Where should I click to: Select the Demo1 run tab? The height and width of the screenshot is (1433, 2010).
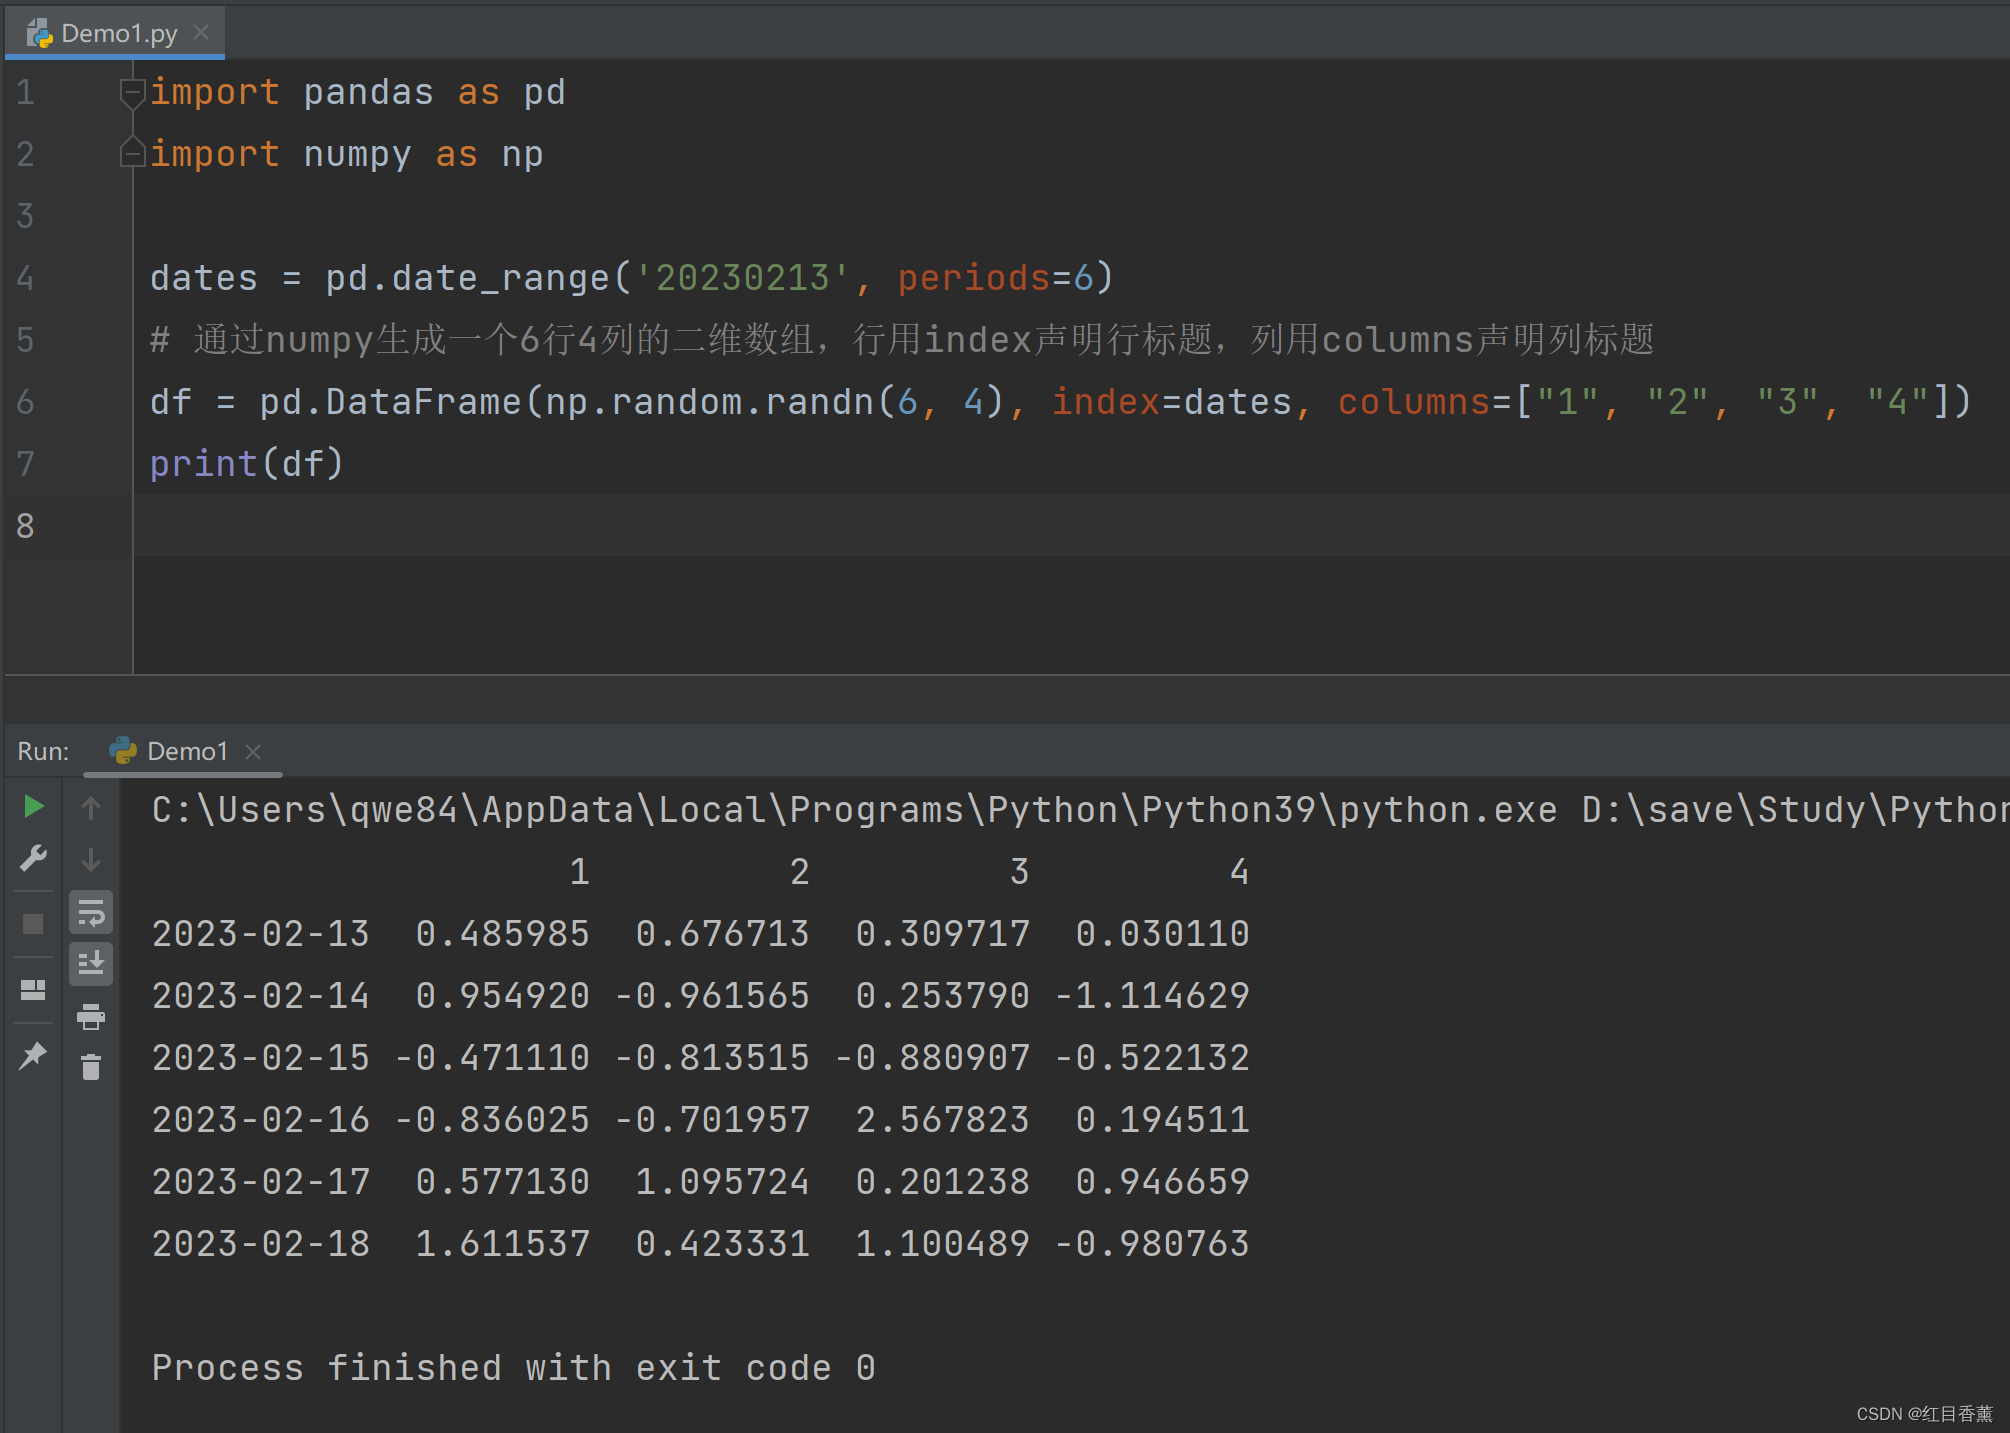point(186,751)
